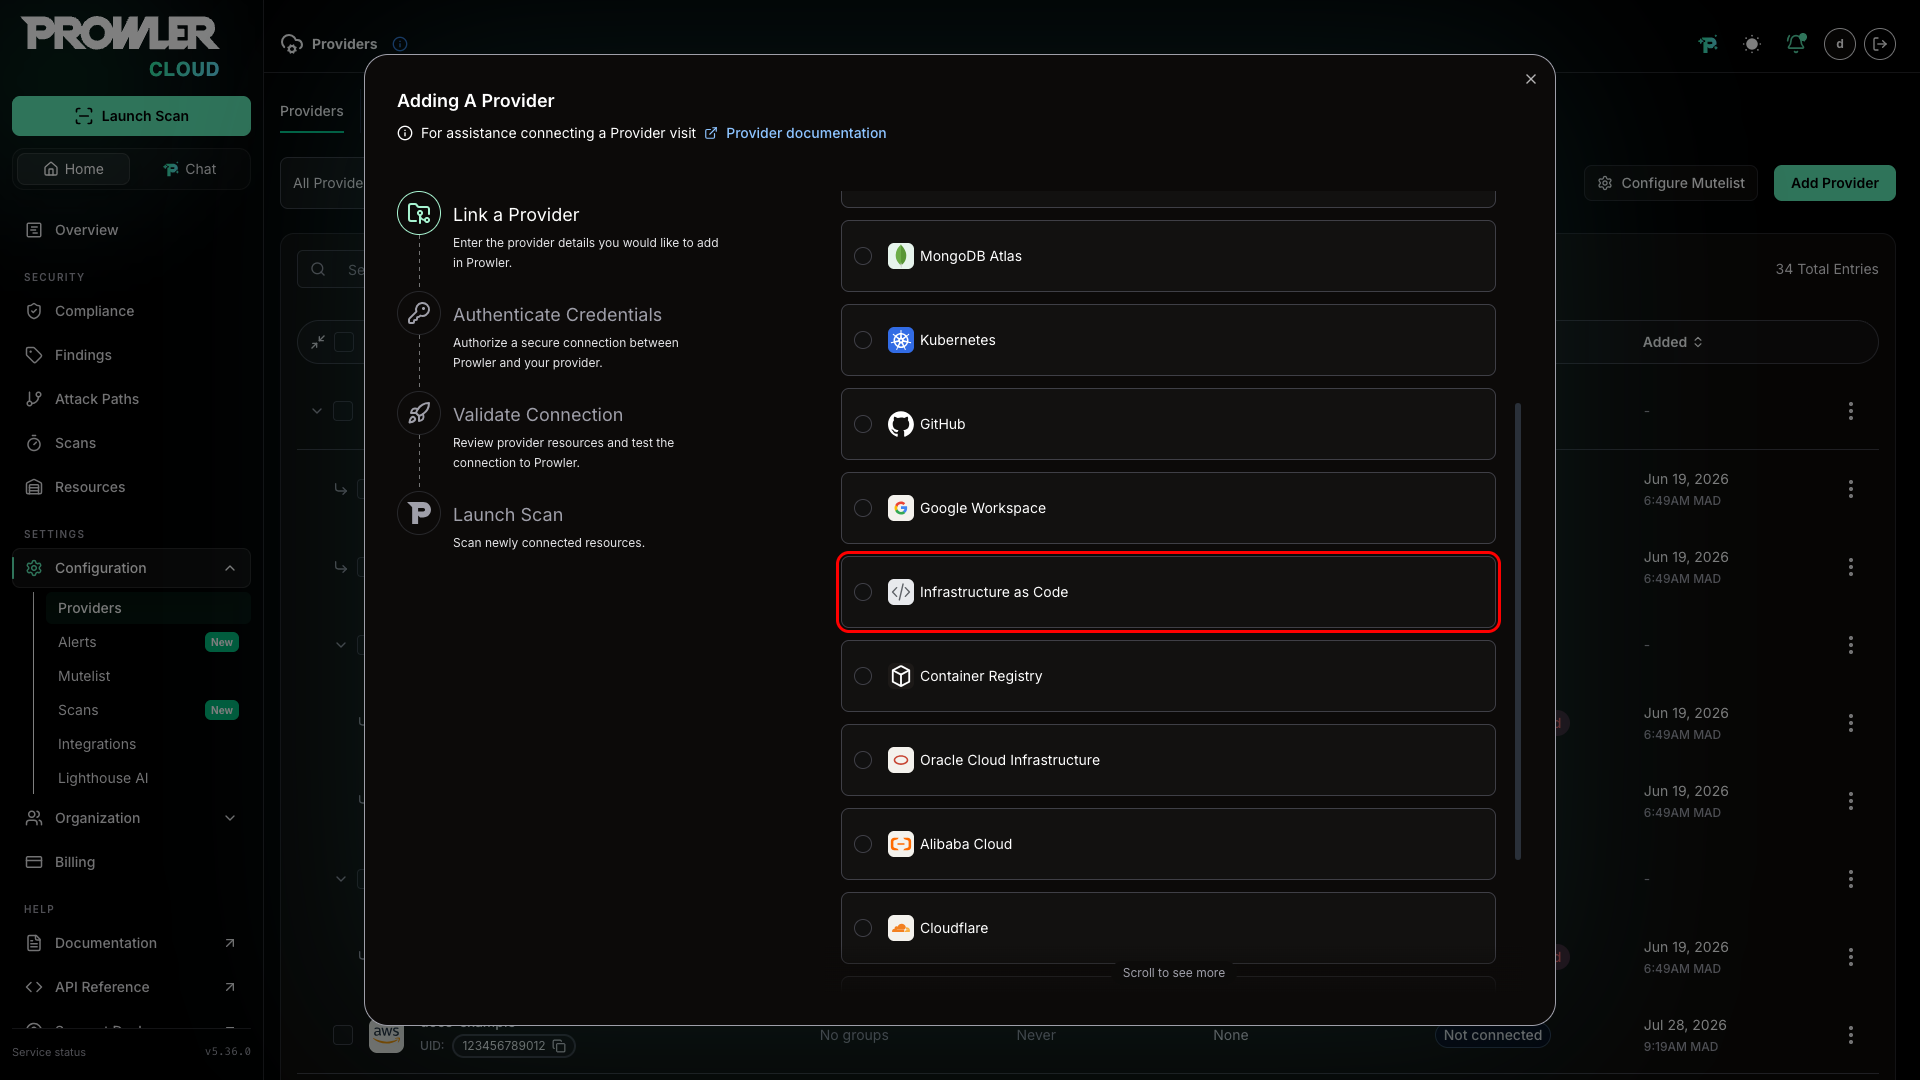Switch to the Chat tab
Image resolution: width=1920 pixels, height=1080 pixels.
pos(189,169)
